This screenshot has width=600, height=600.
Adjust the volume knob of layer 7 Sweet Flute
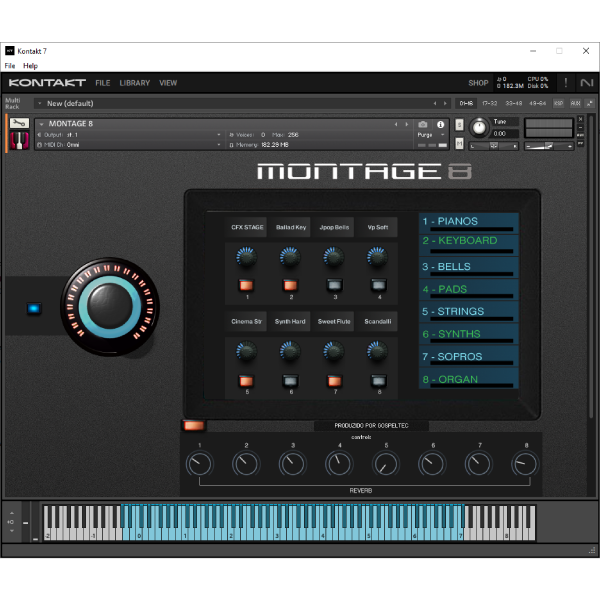tap(334, 352)
